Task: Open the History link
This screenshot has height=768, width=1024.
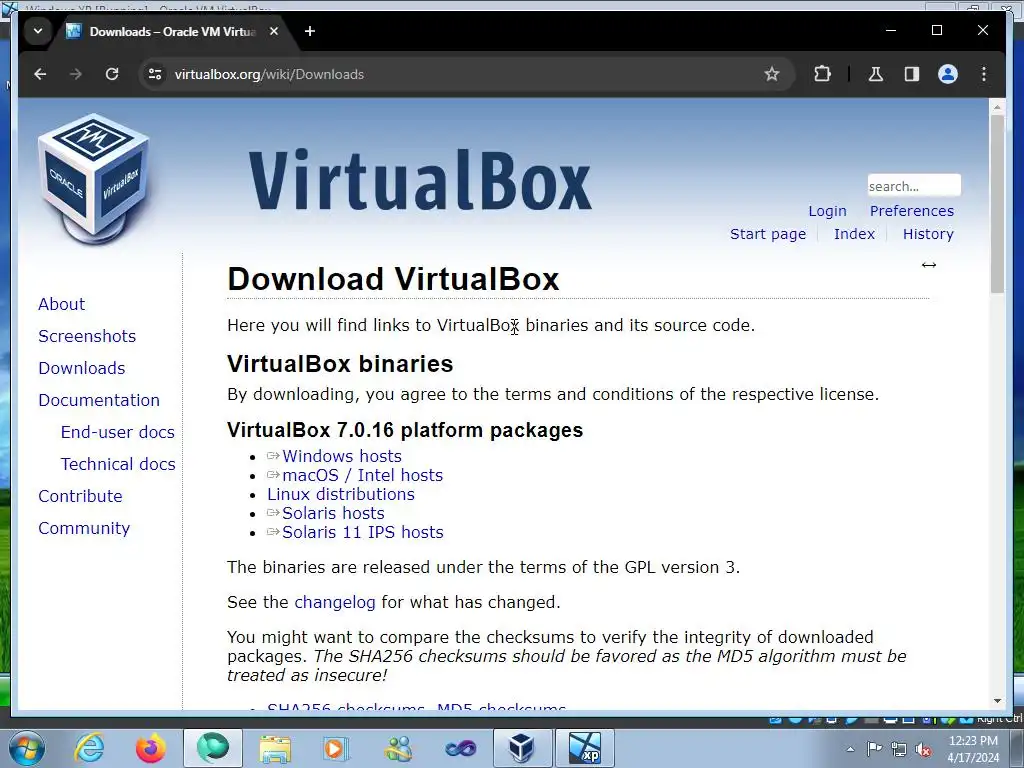Action: pos(928,234)
